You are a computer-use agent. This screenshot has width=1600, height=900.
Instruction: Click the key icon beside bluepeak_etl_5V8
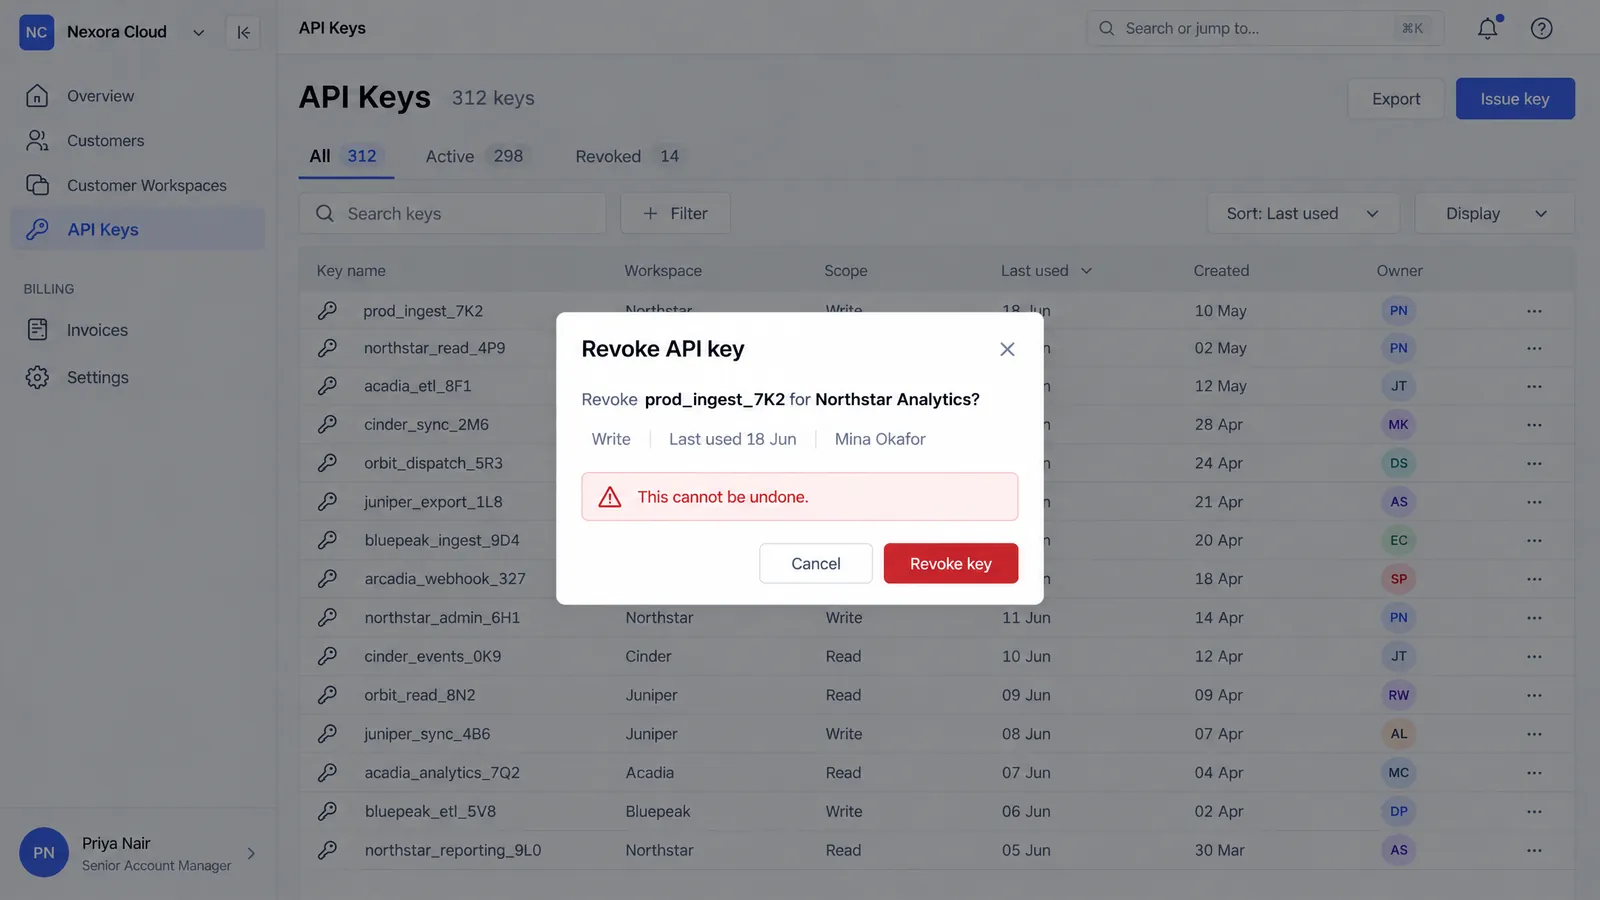click(x=327, y=811)
